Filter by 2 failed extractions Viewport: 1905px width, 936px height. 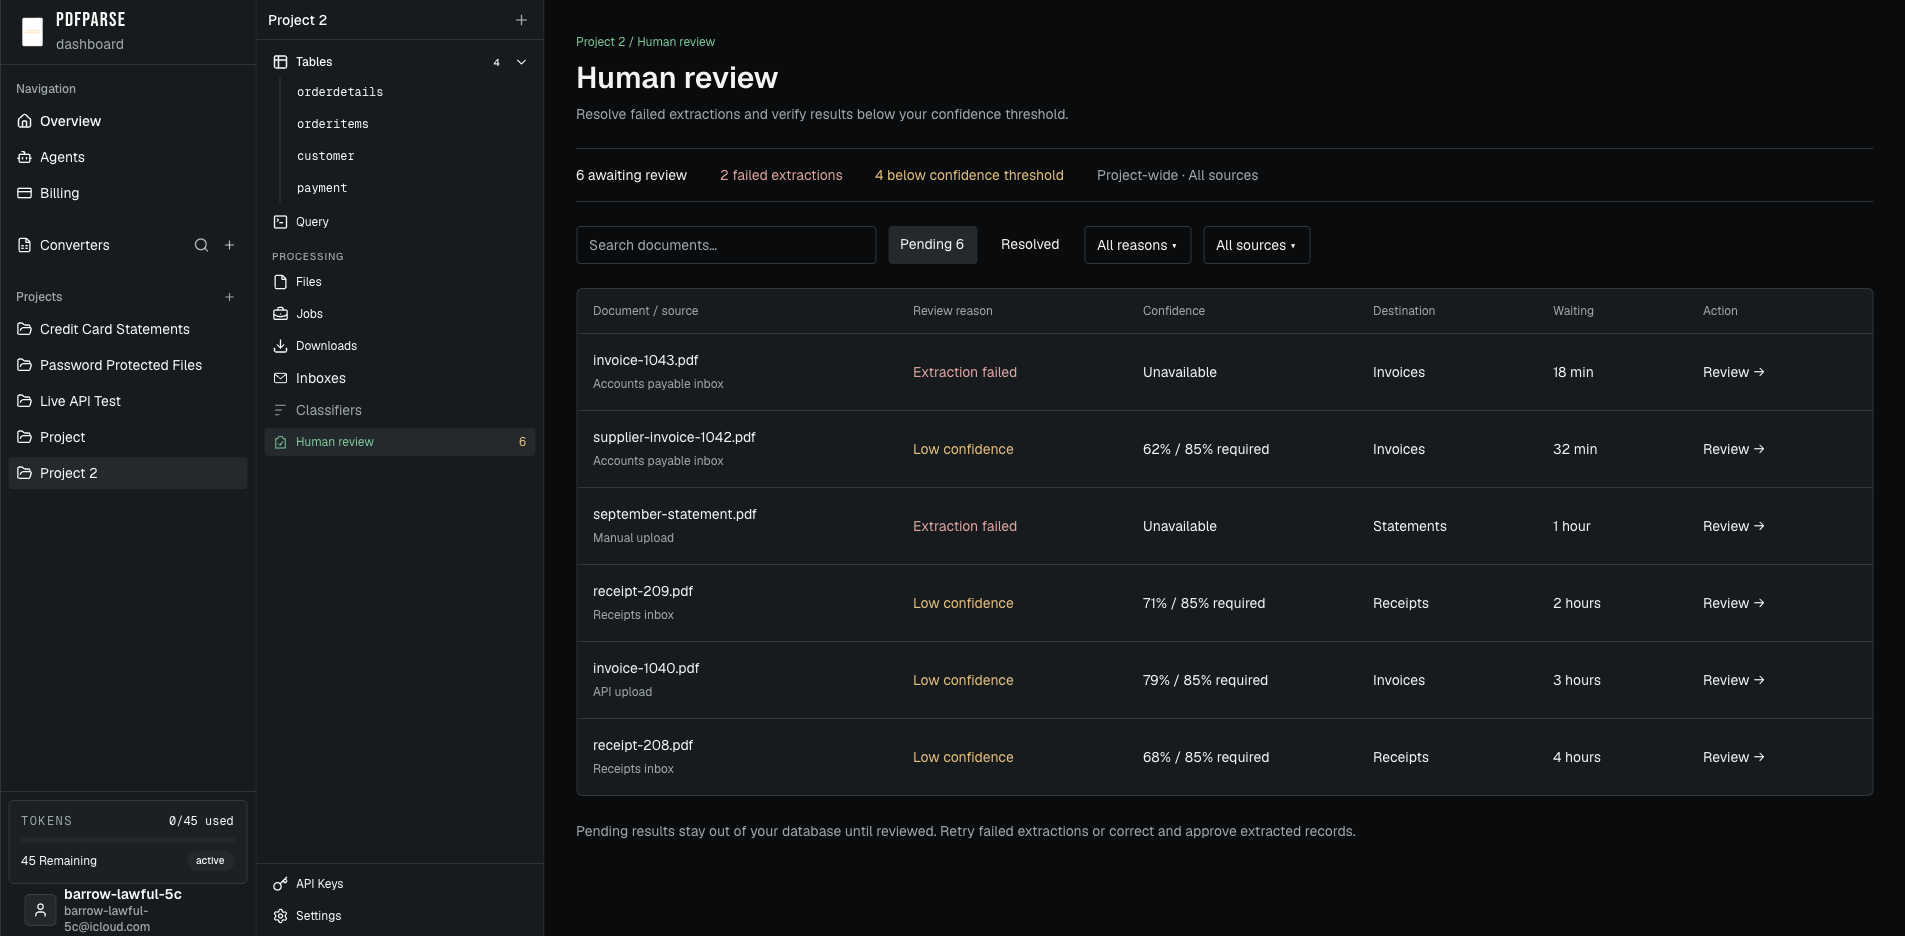click(x=781, y=175)
